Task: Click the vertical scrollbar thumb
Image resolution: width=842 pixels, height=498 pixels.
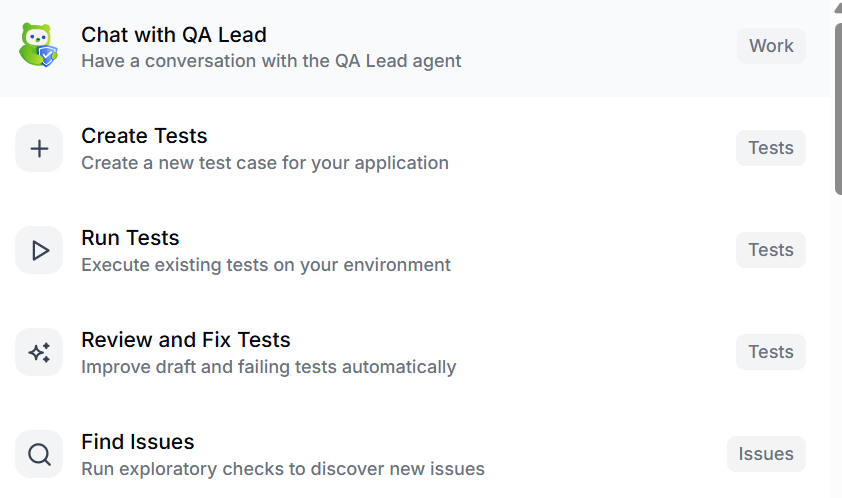Action: [838, 109]
